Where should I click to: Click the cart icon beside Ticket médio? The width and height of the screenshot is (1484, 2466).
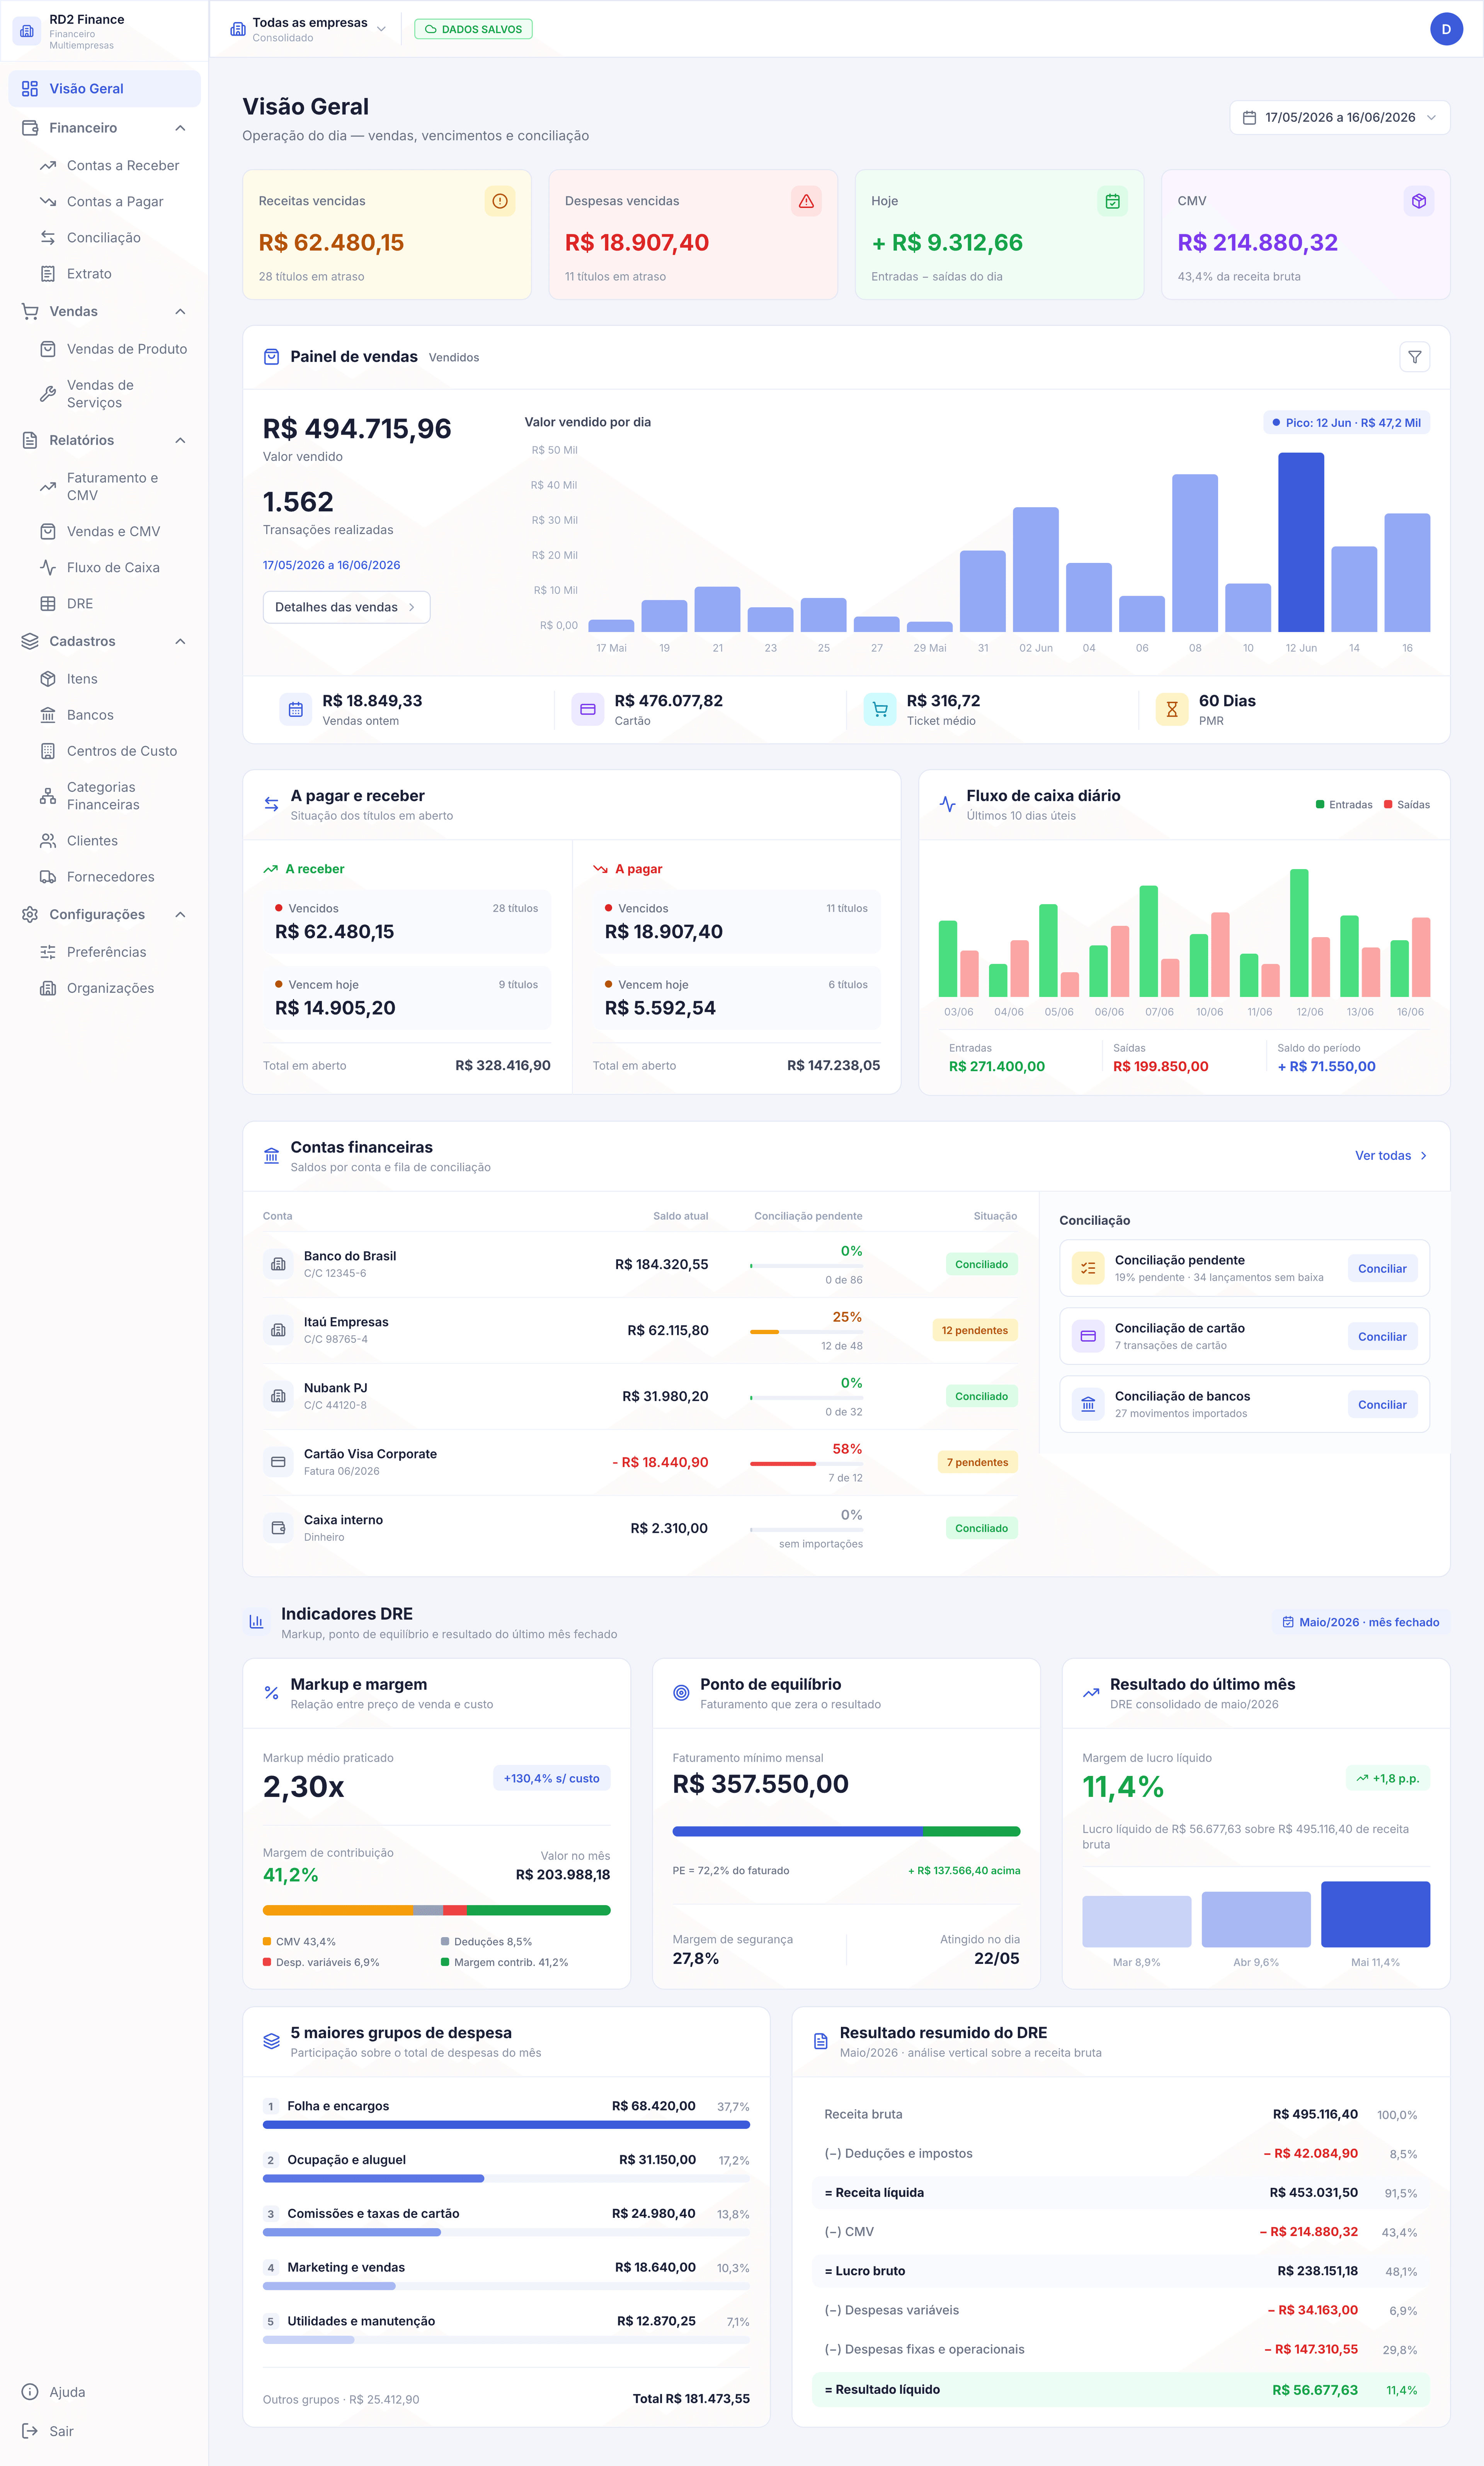(879, 709)
